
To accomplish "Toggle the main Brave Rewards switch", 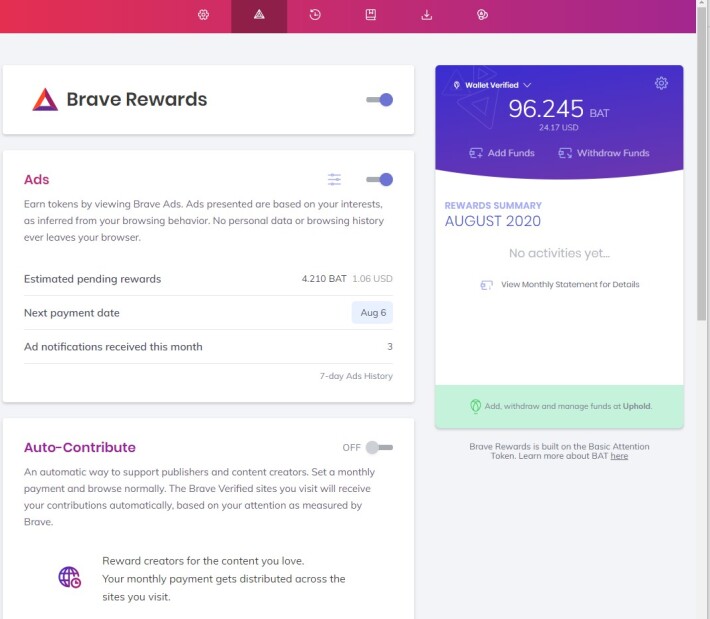I will pyautogui.click(x=379, y=100).
